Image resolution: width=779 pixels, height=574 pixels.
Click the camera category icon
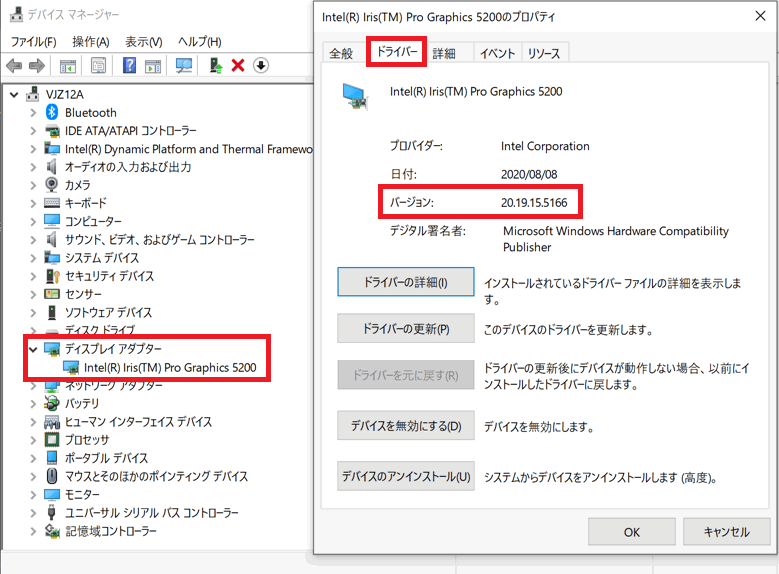point(52,185)
